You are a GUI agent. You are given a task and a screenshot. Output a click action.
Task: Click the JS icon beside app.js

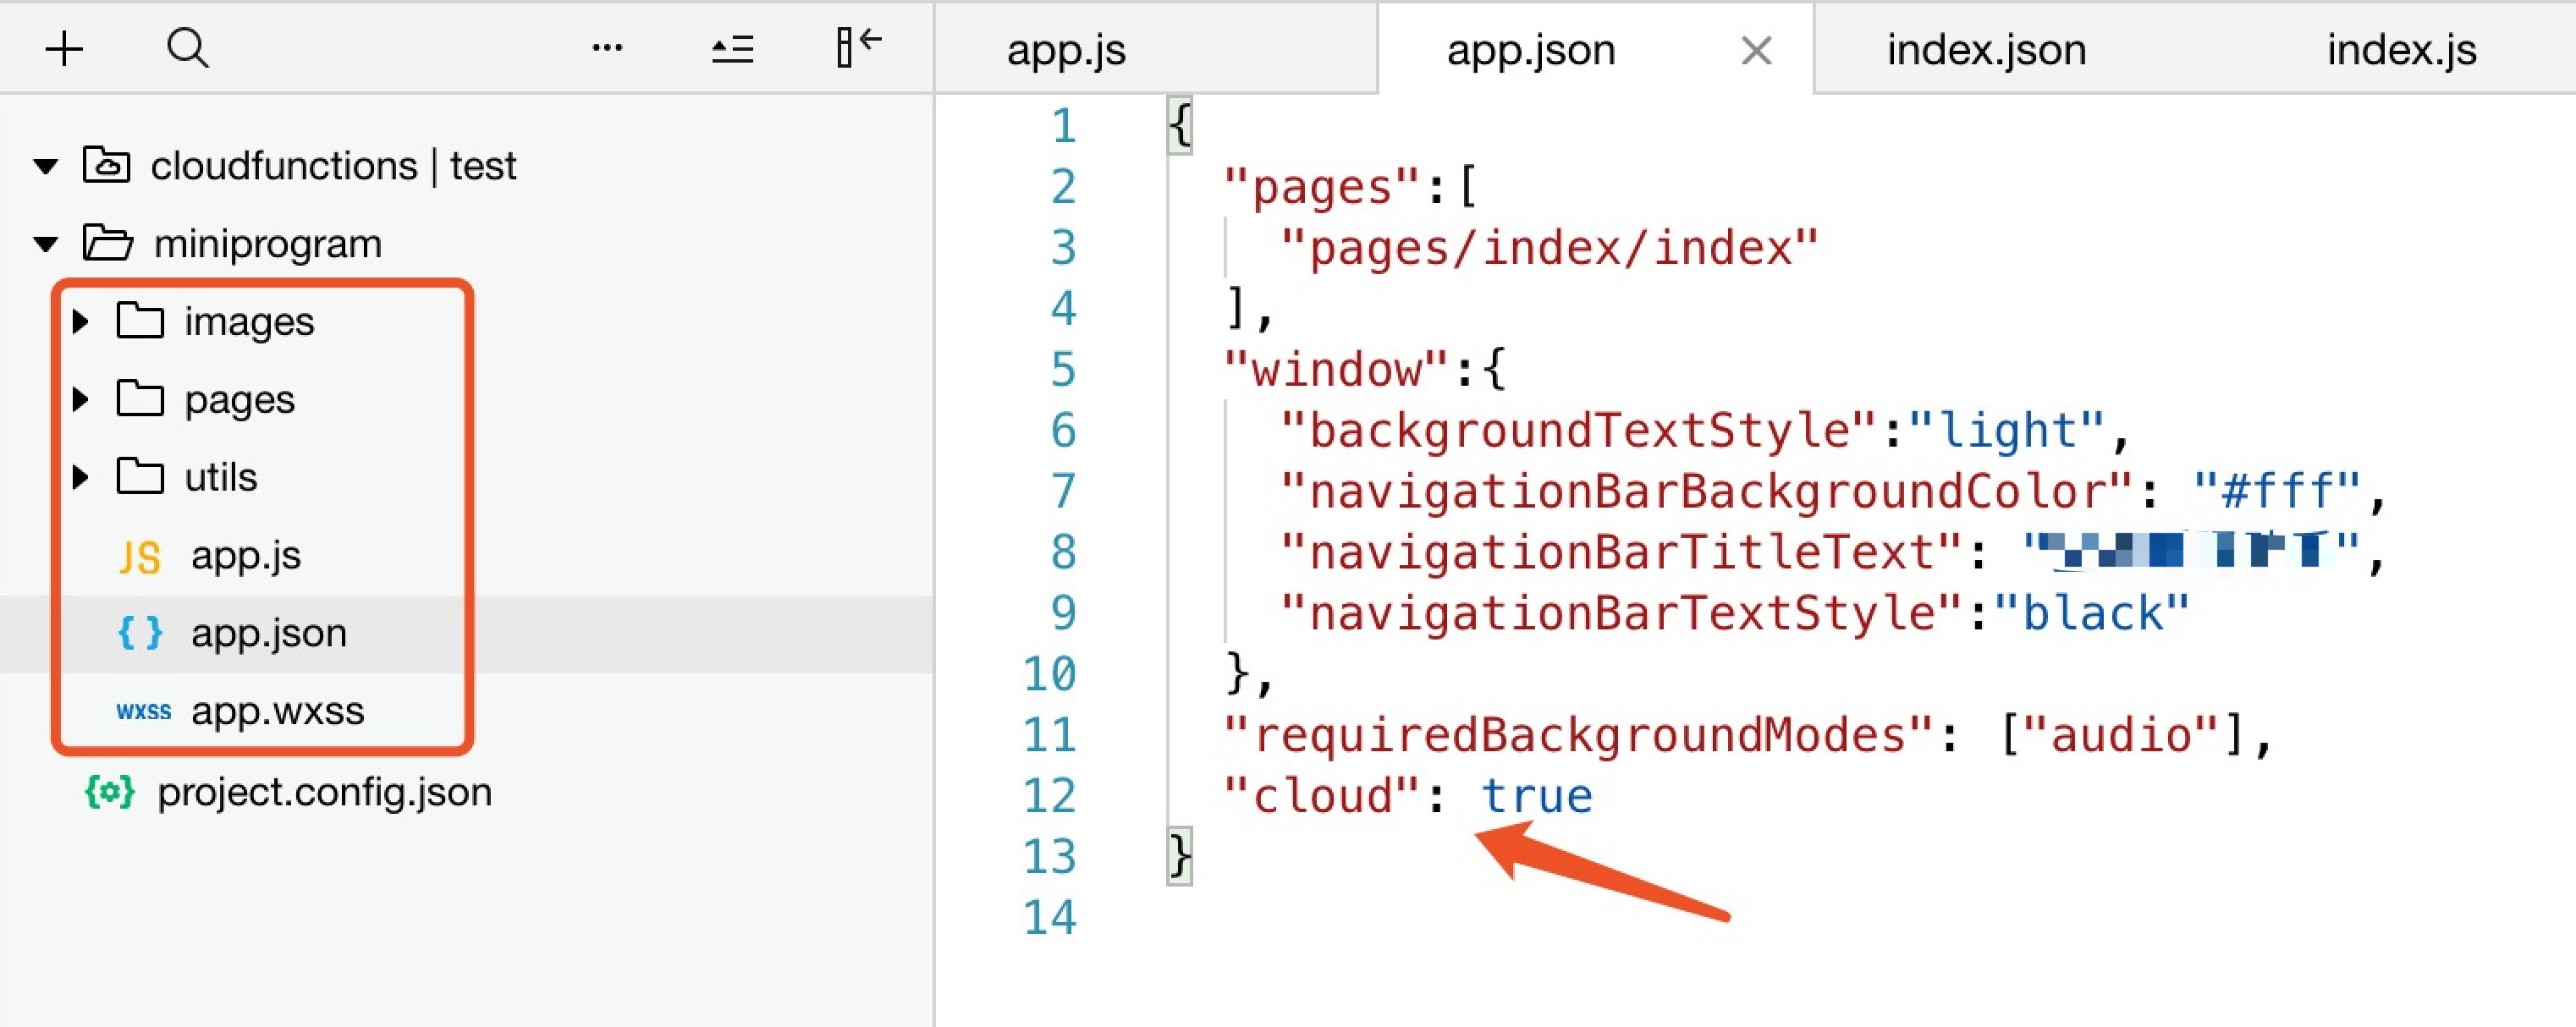point(139,556)
